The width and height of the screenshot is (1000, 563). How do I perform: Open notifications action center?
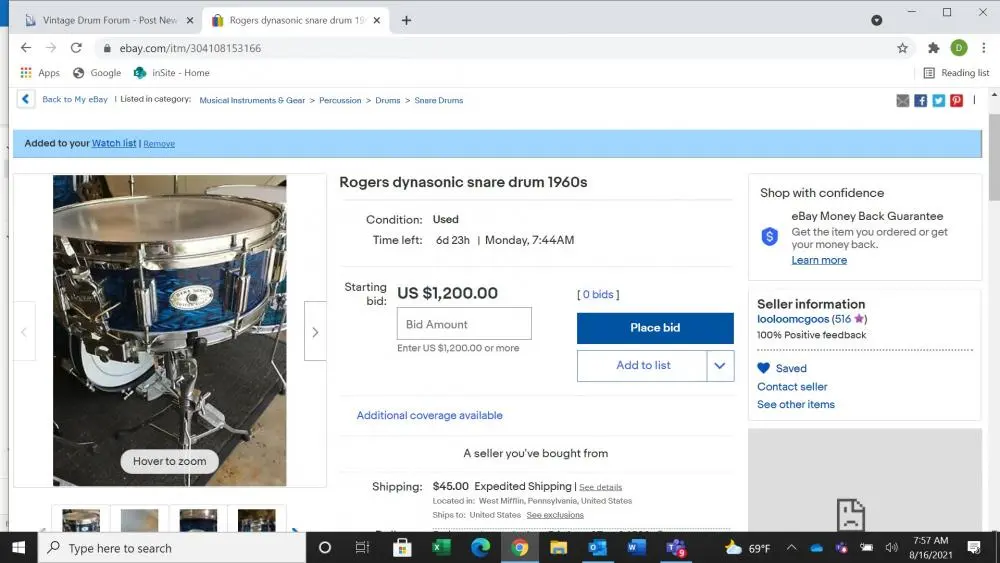pyautogui.click(x=974, y=548)
